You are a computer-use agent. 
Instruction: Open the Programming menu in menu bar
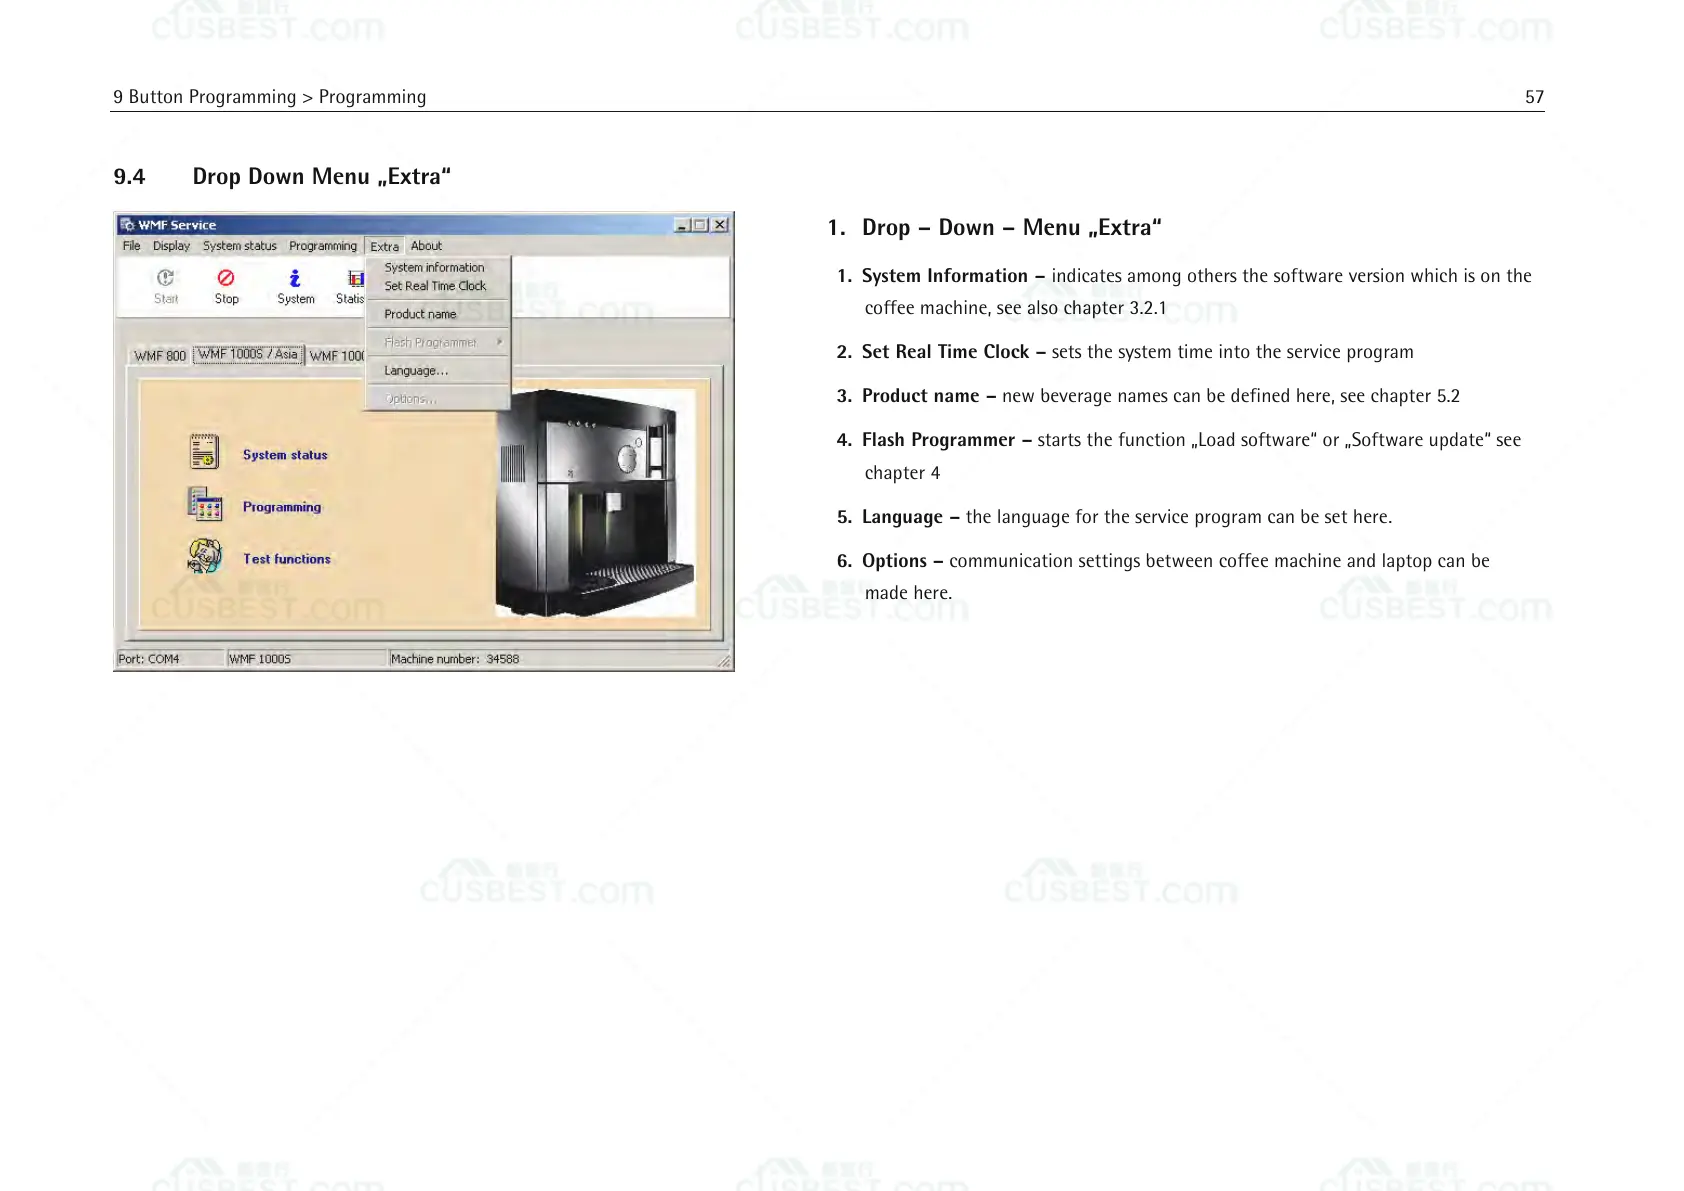(323, 246)
